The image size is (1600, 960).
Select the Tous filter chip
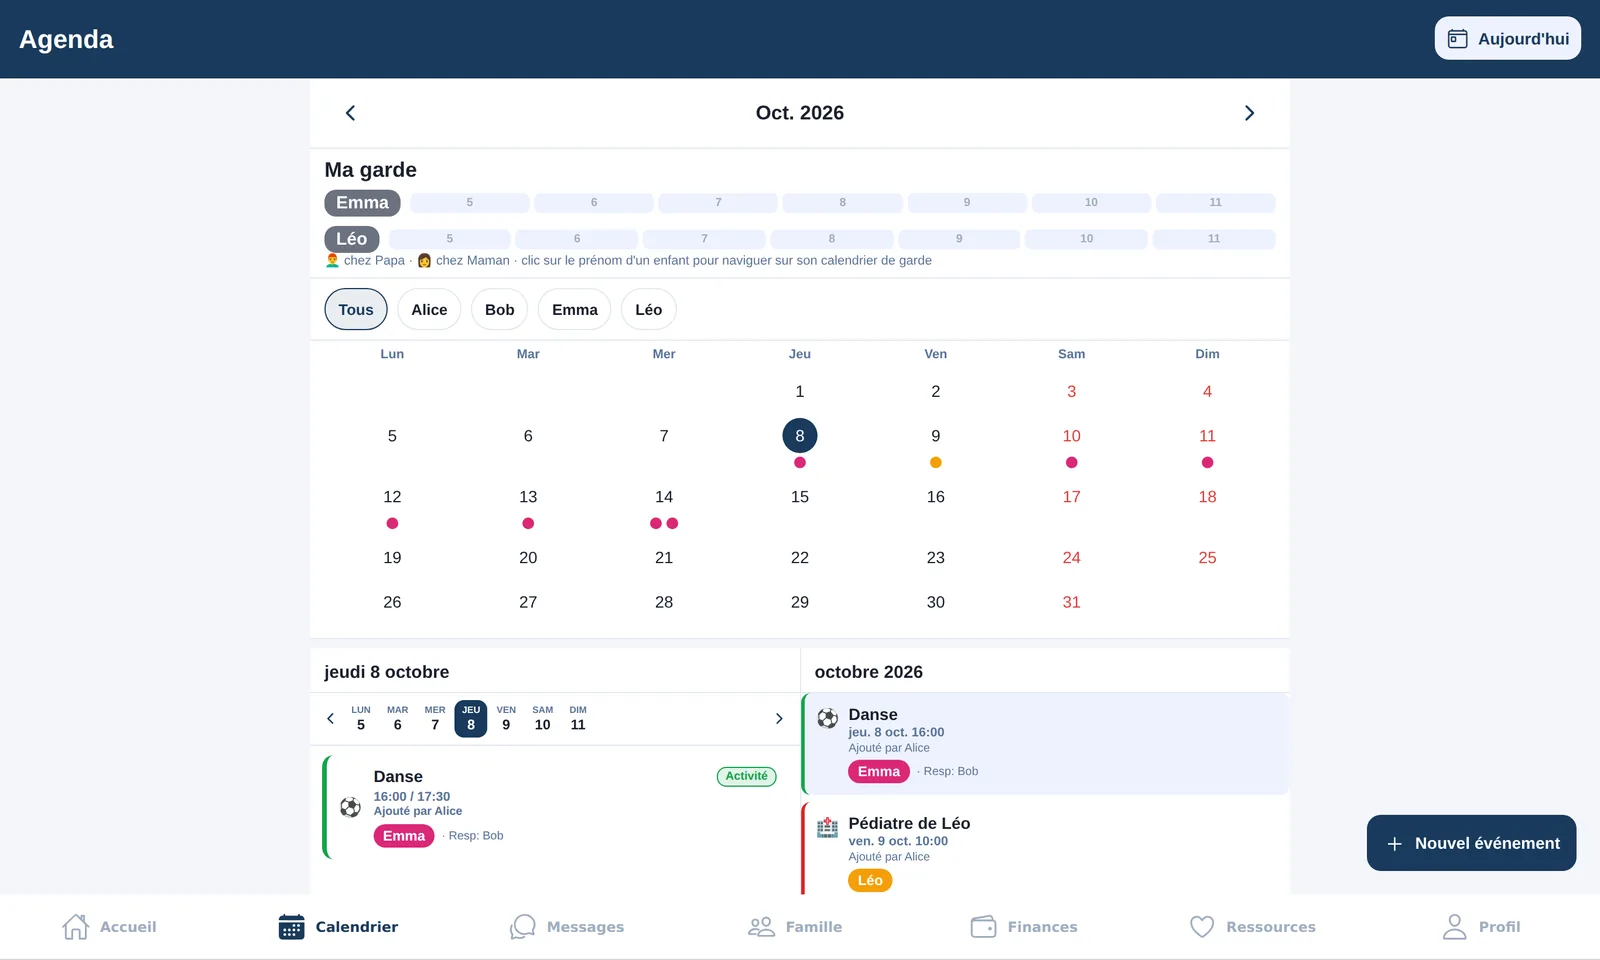pyautogui.click(x=356, y=310)
